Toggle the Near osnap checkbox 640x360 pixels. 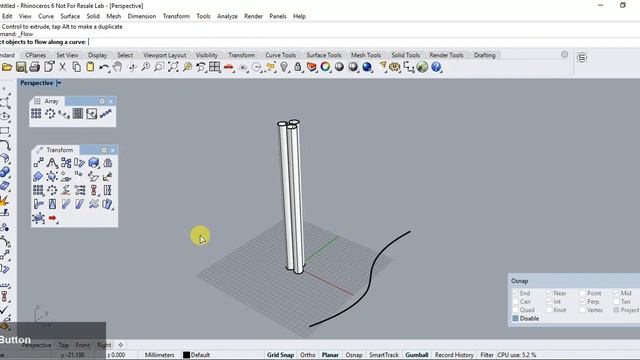click(549, 293)
